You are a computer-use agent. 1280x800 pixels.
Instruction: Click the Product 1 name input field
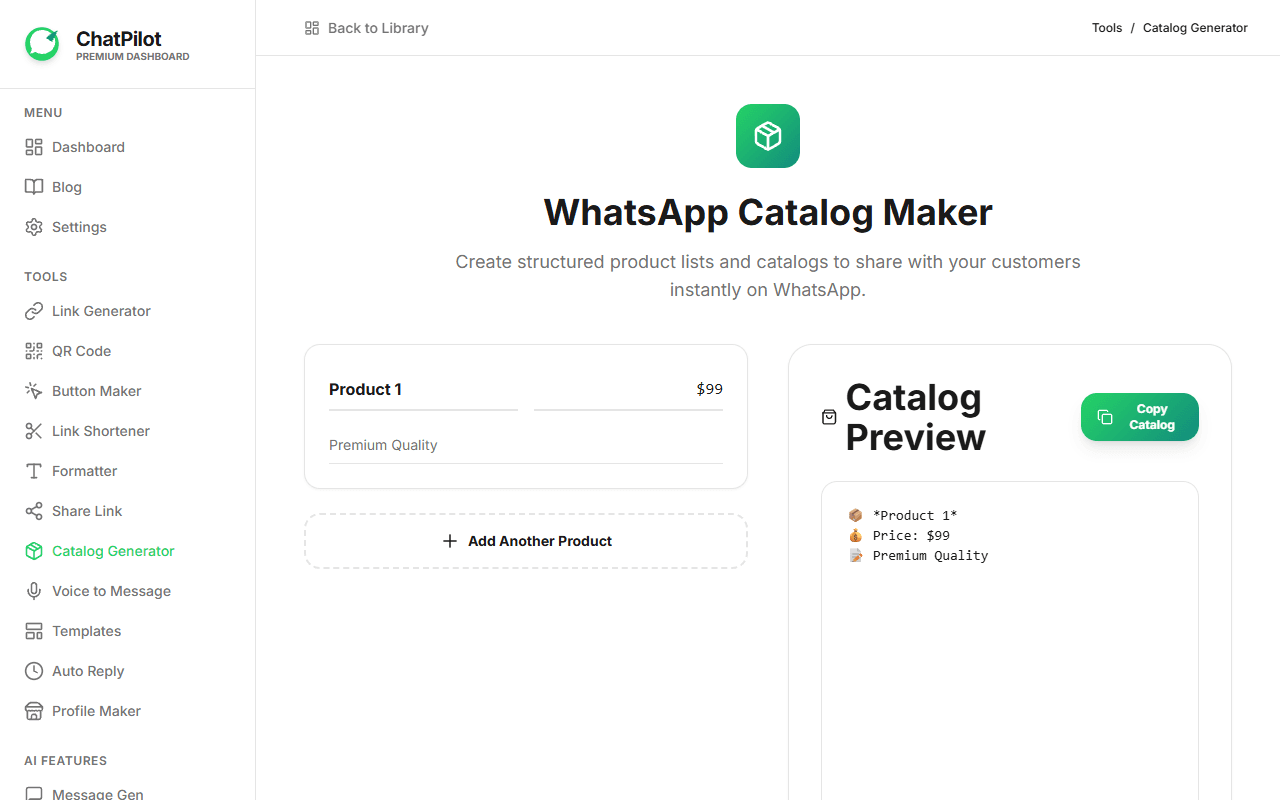[x=420, y=389]
